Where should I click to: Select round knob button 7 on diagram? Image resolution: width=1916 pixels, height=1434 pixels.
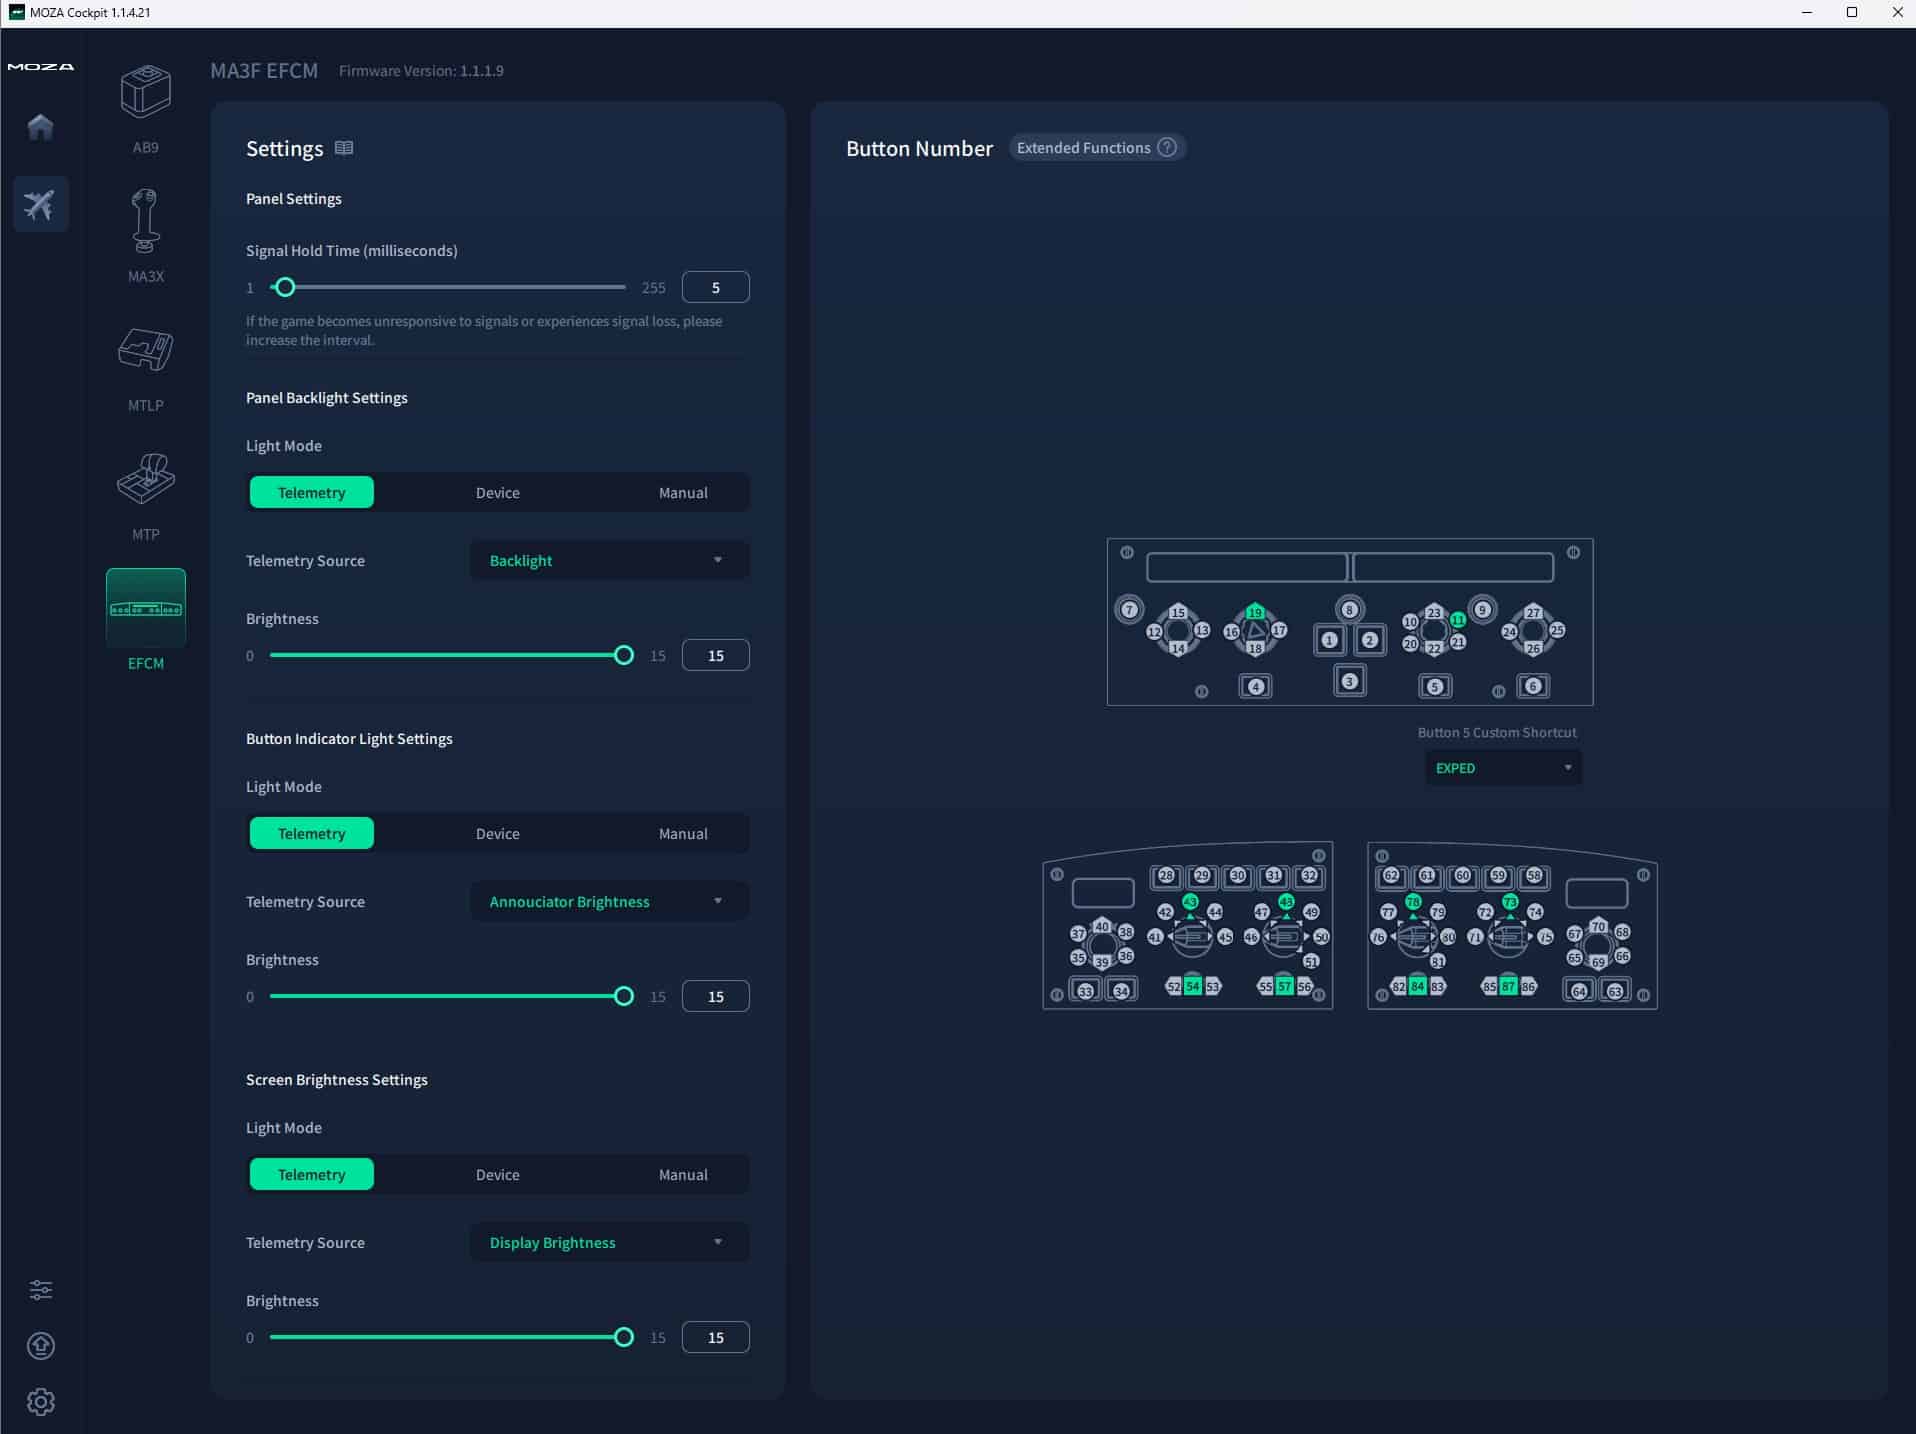pyautogui.click(x=1129, y=609)
